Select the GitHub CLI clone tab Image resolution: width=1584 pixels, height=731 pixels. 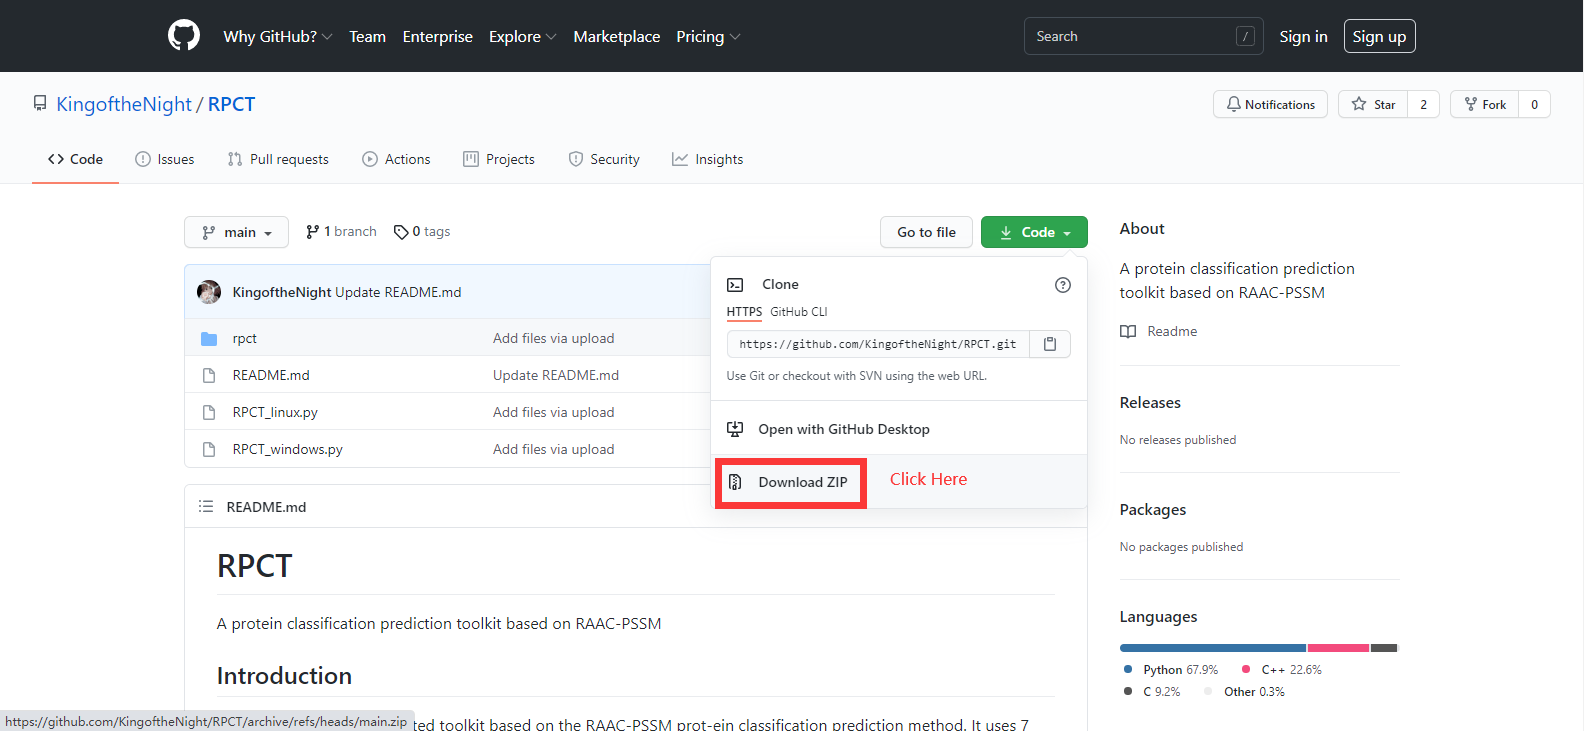[799, 312]
